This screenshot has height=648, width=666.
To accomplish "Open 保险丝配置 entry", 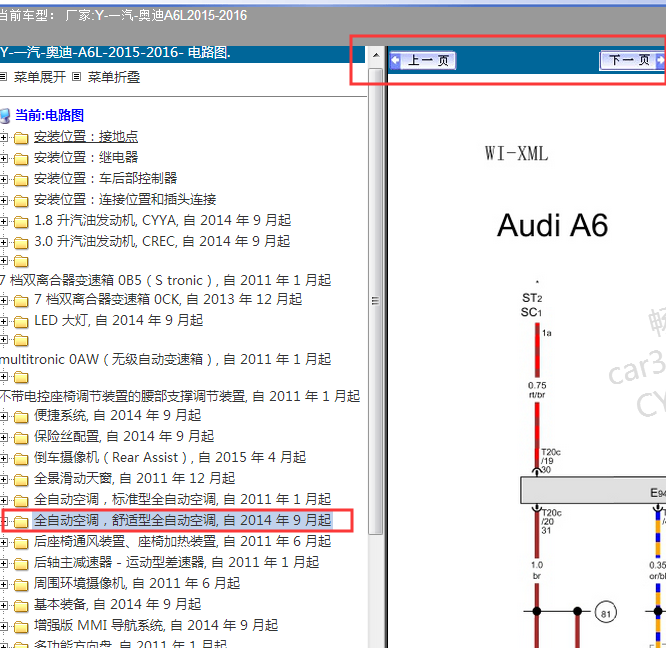I will point(124,436).
